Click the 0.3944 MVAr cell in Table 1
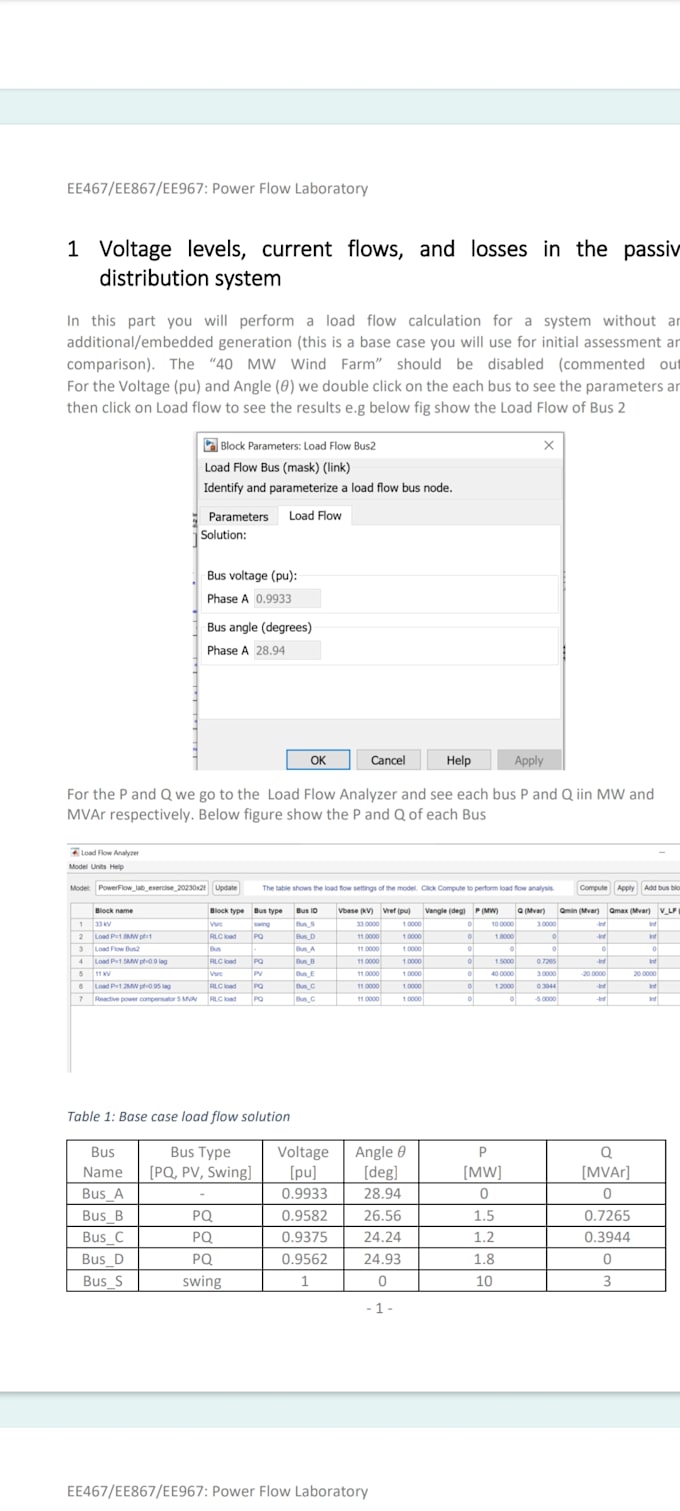Image resolution: width=680 pixels, height=1511 pixels. 606,1238
